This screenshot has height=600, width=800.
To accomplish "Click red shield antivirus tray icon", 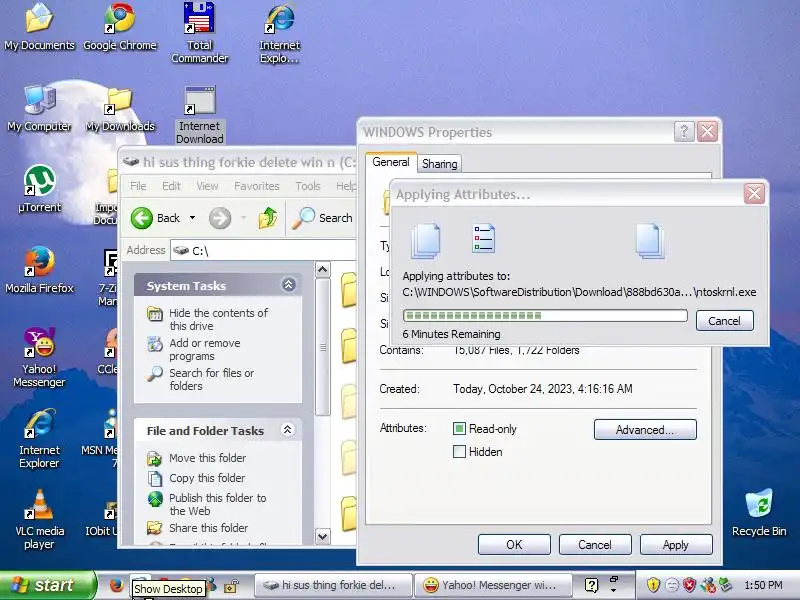I will [689, 585].
